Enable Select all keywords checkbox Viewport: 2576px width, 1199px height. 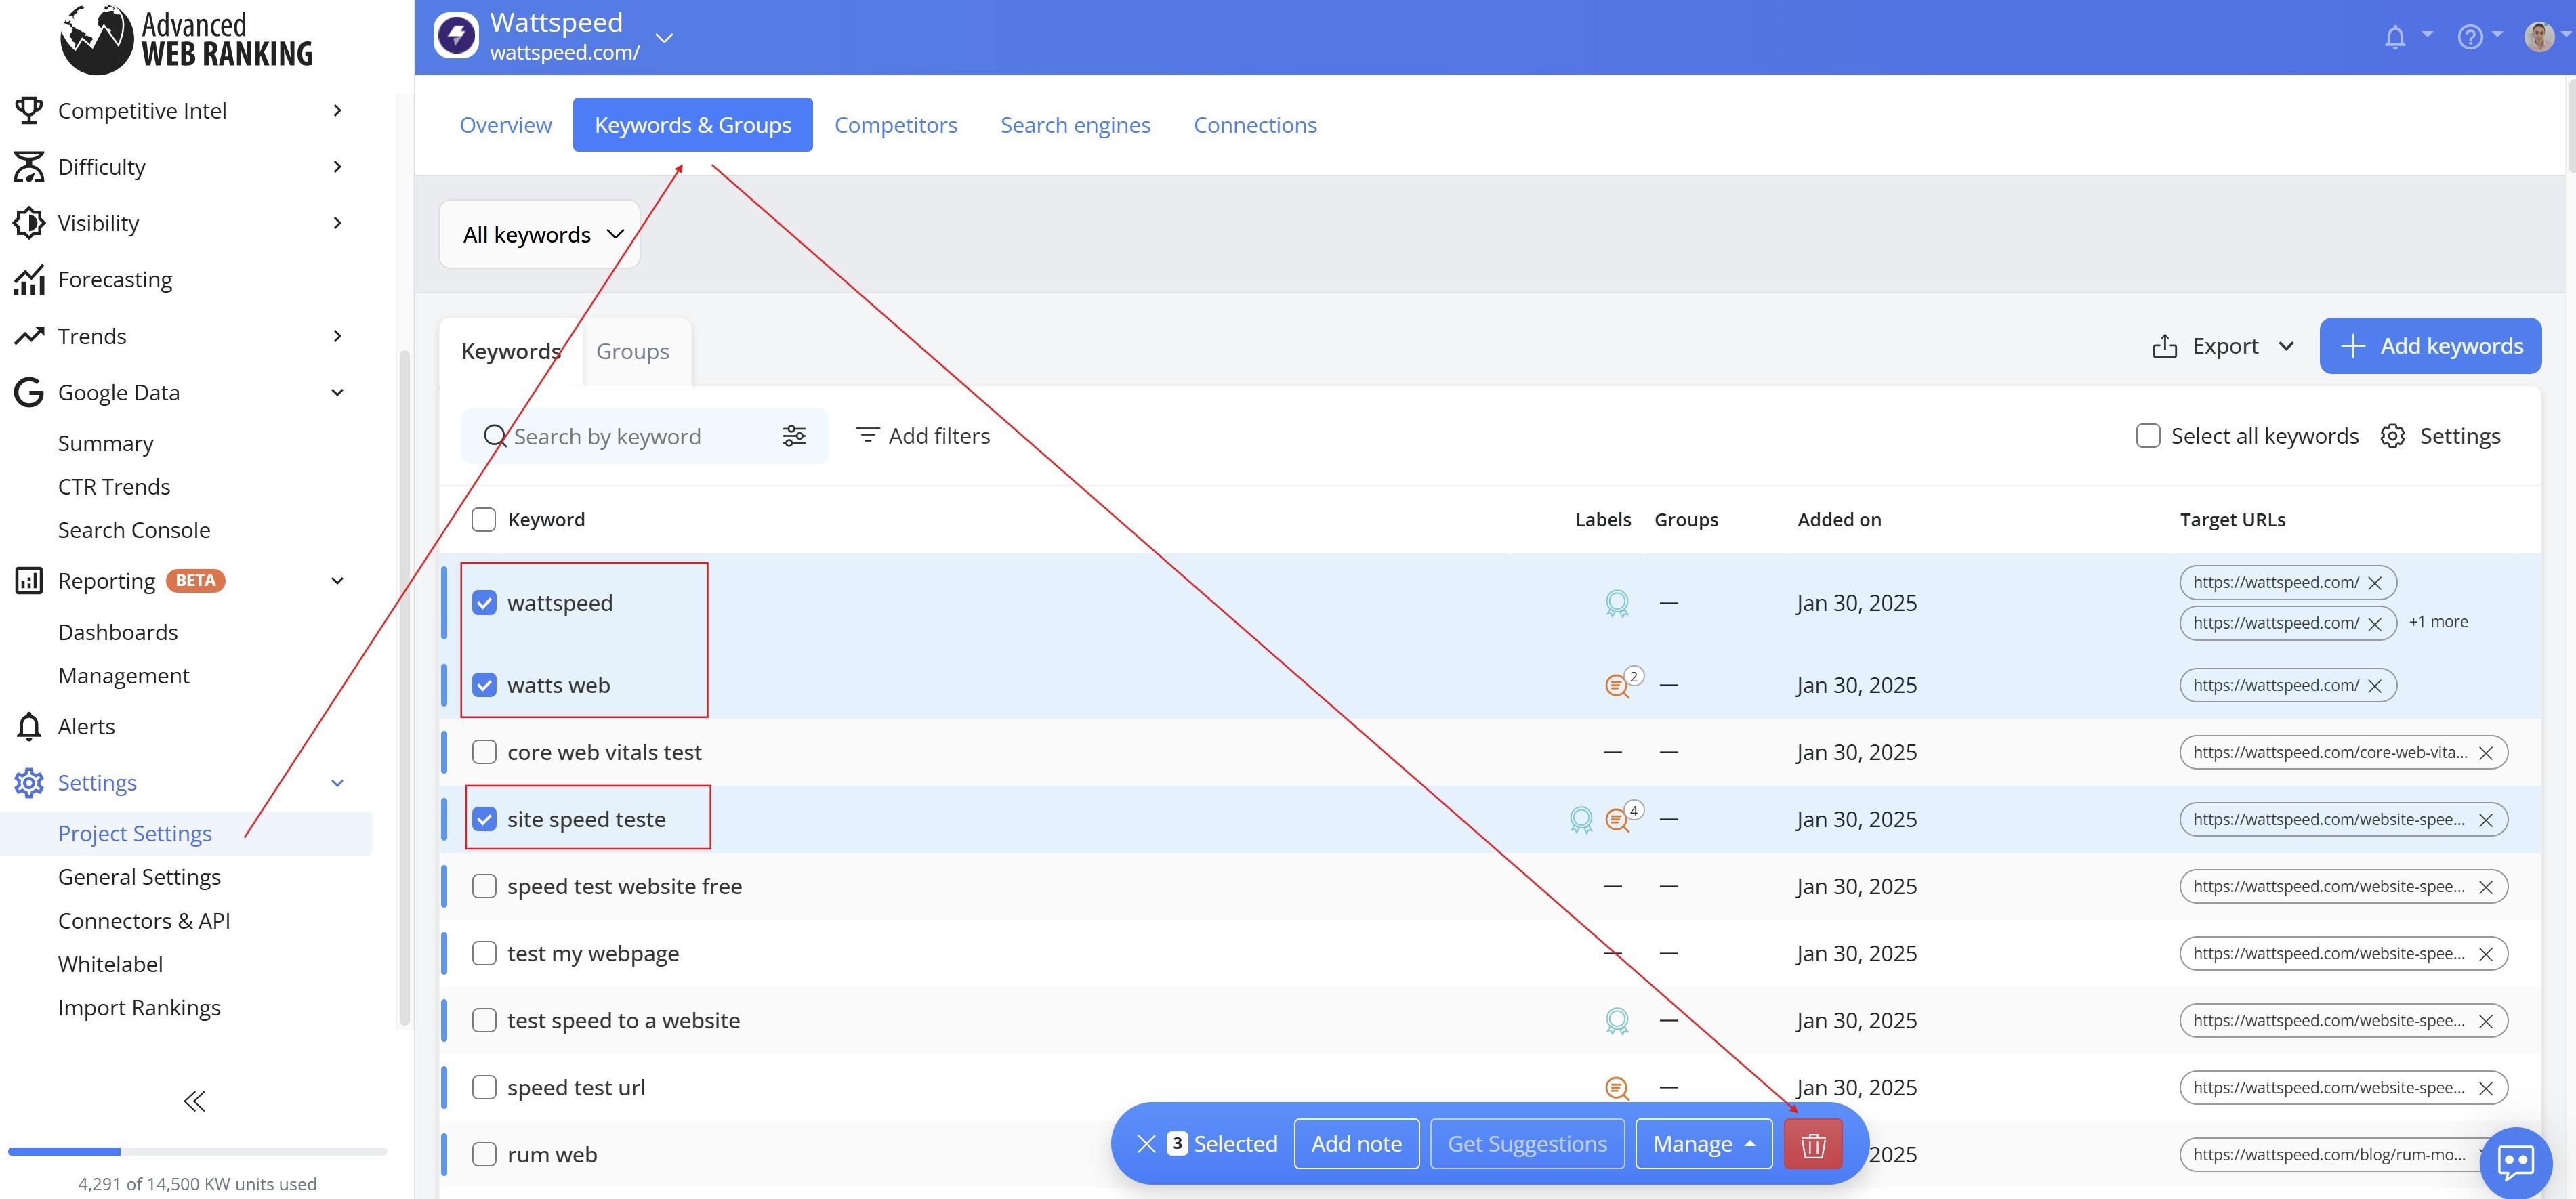pos(2148,436)
